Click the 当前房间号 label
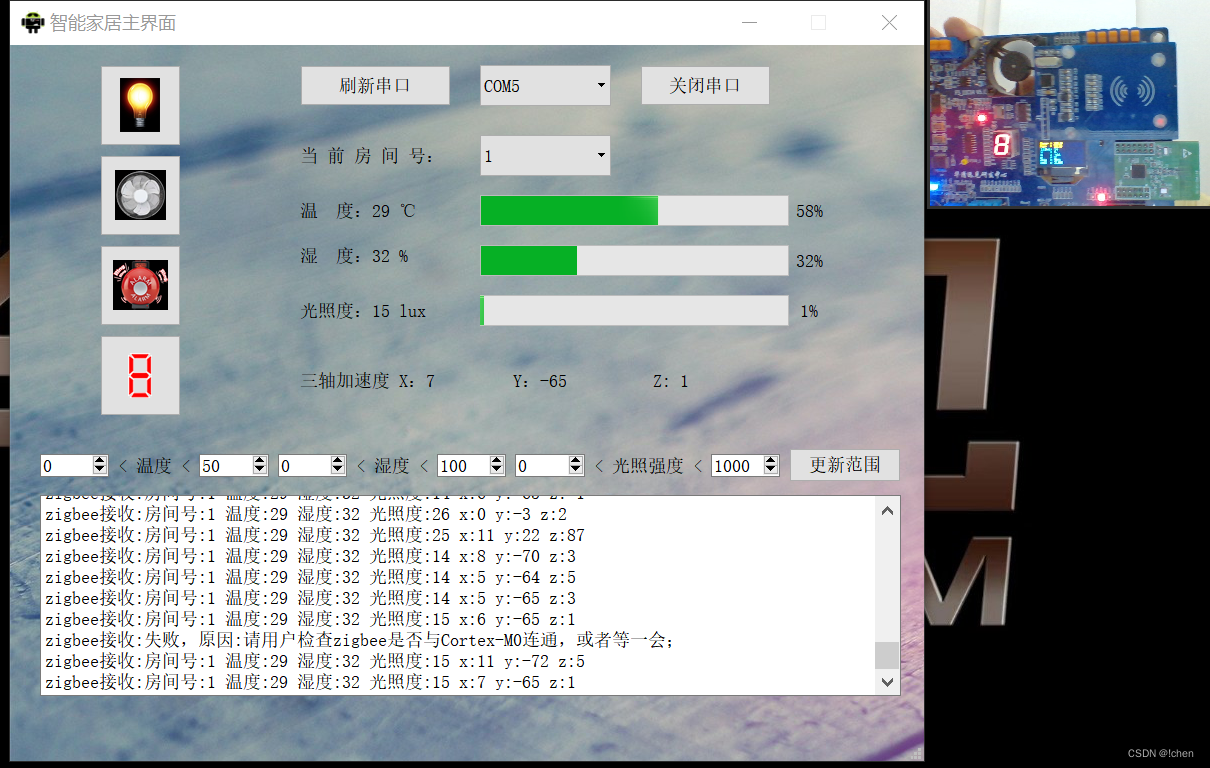This screenshot has width=1210, height=768. (x=368, y=156)
